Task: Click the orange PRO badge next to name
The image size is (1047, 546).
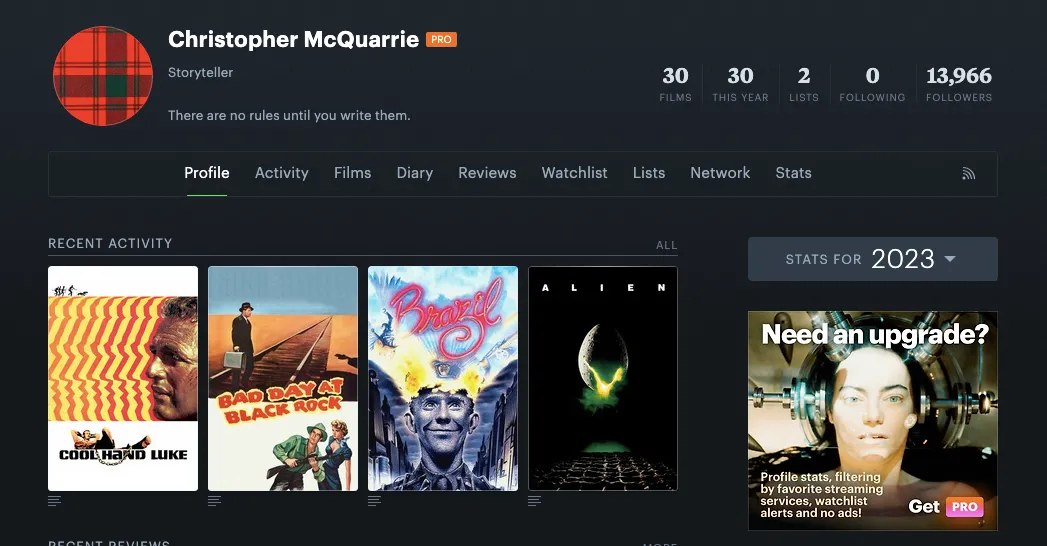Action: click(441, 39)
